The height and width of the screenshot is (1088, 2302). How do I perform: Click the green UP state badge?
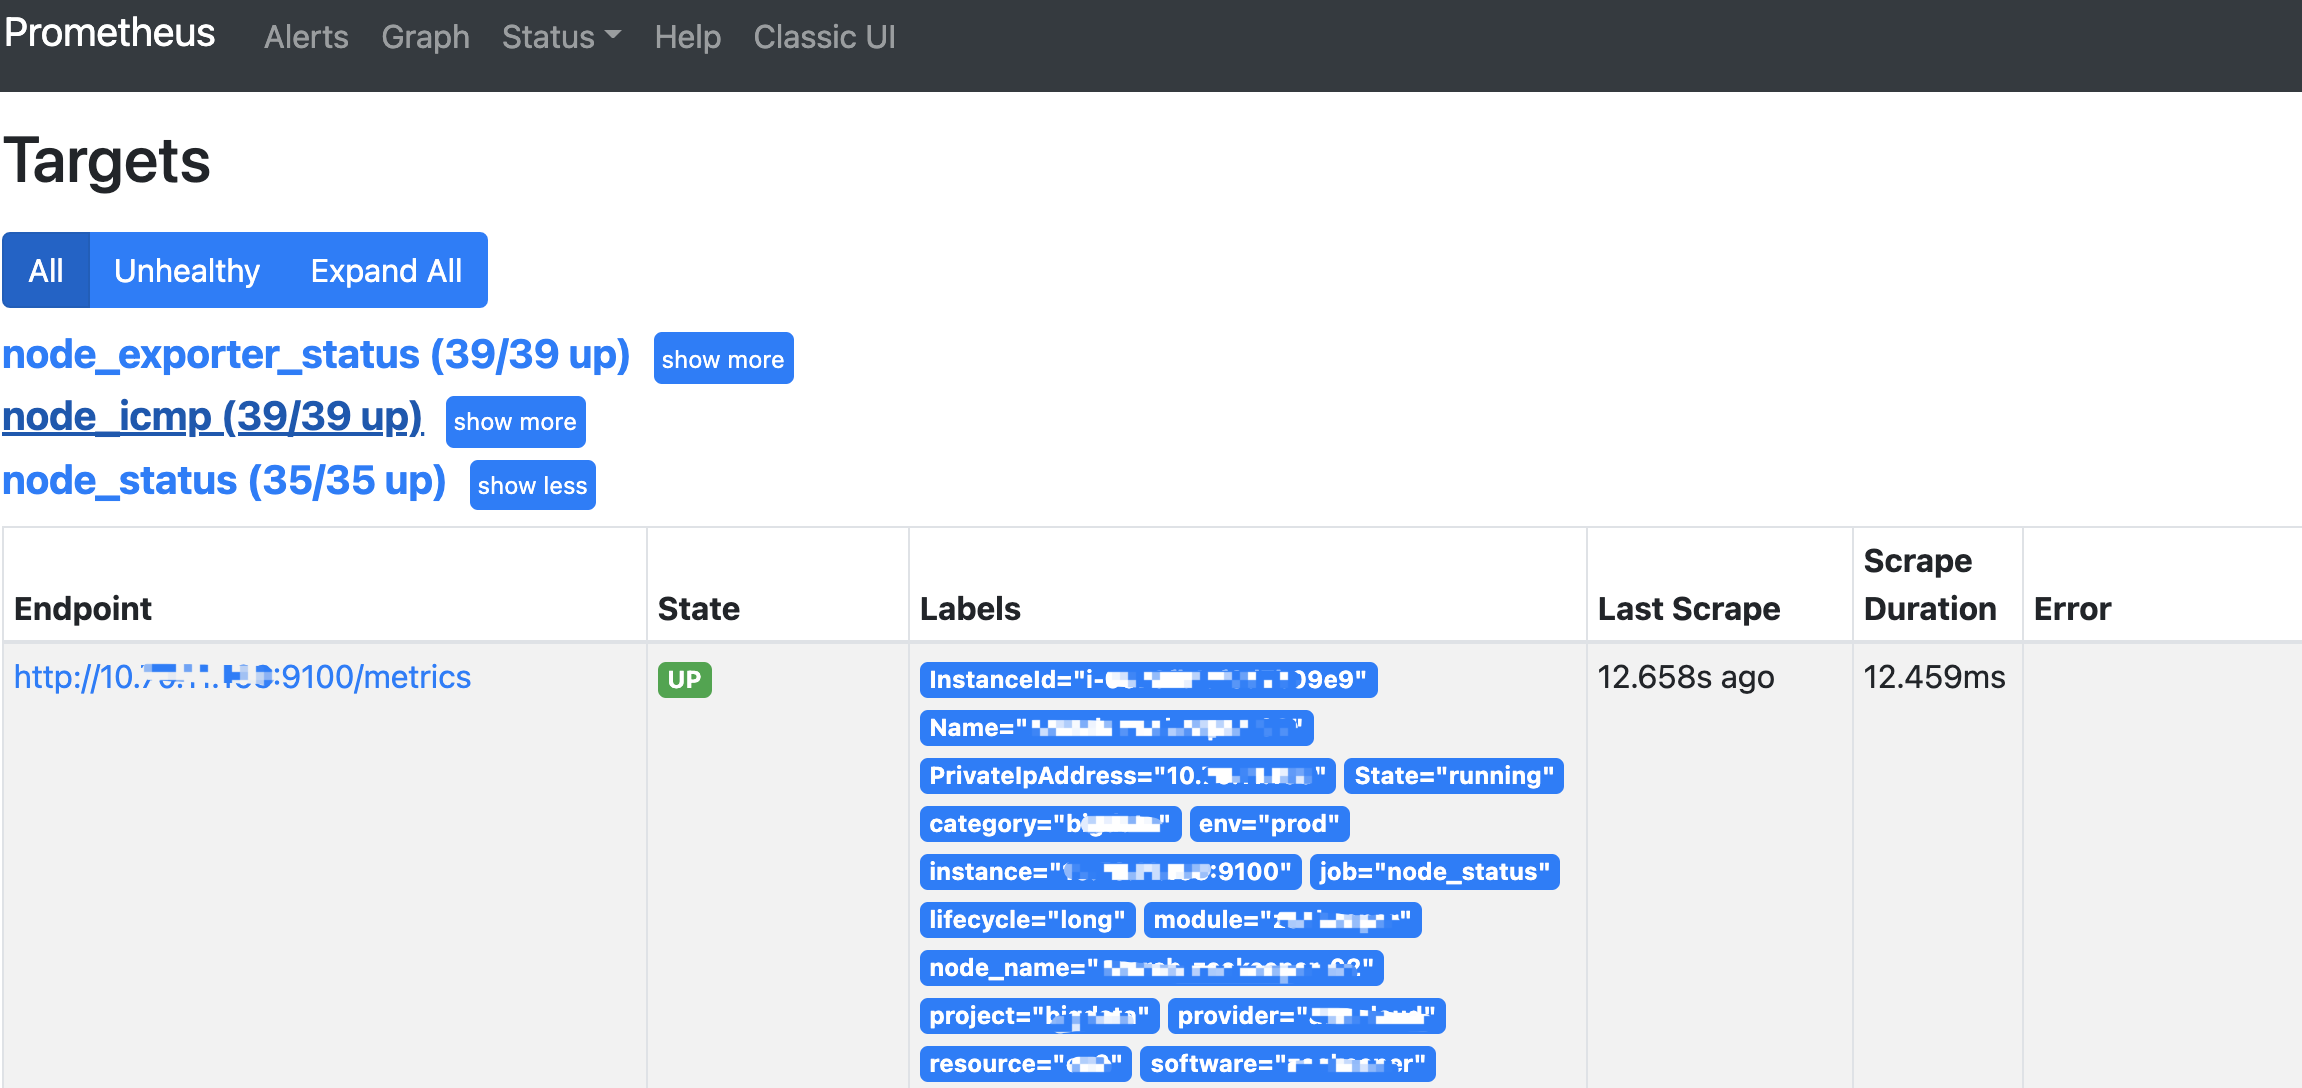point(684,680)
